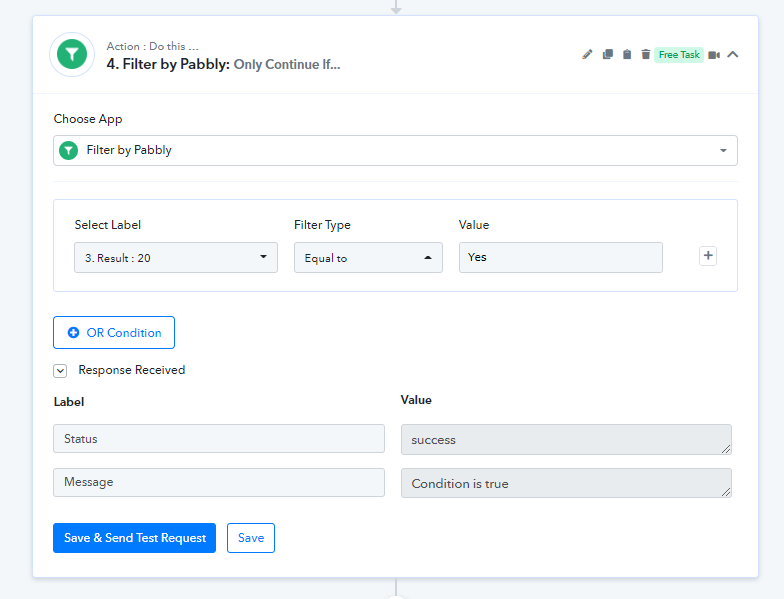Click the success value textarea

pyautogui.click(x=566, y=440)
